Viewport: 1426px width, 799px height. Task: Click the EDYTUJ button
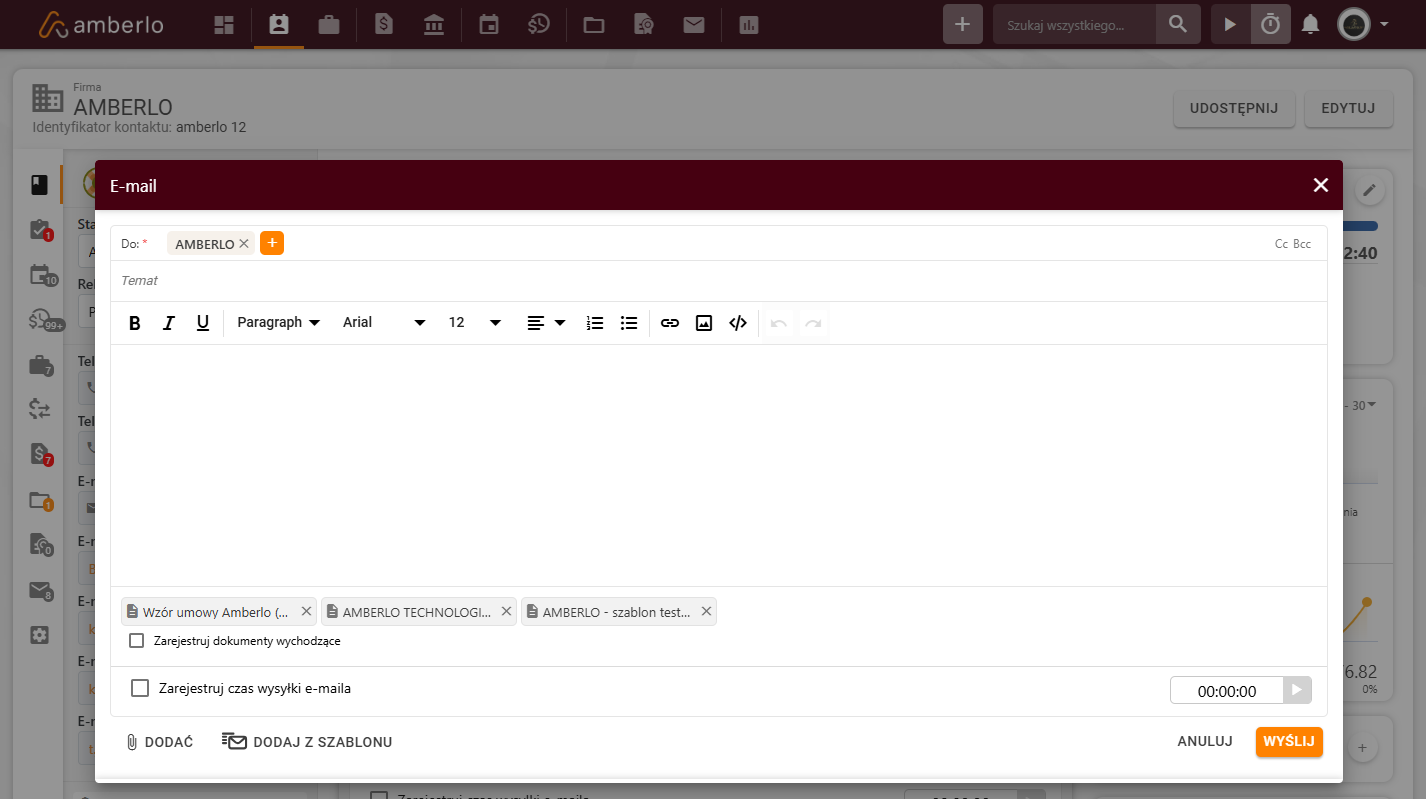tap(1348, 108)
